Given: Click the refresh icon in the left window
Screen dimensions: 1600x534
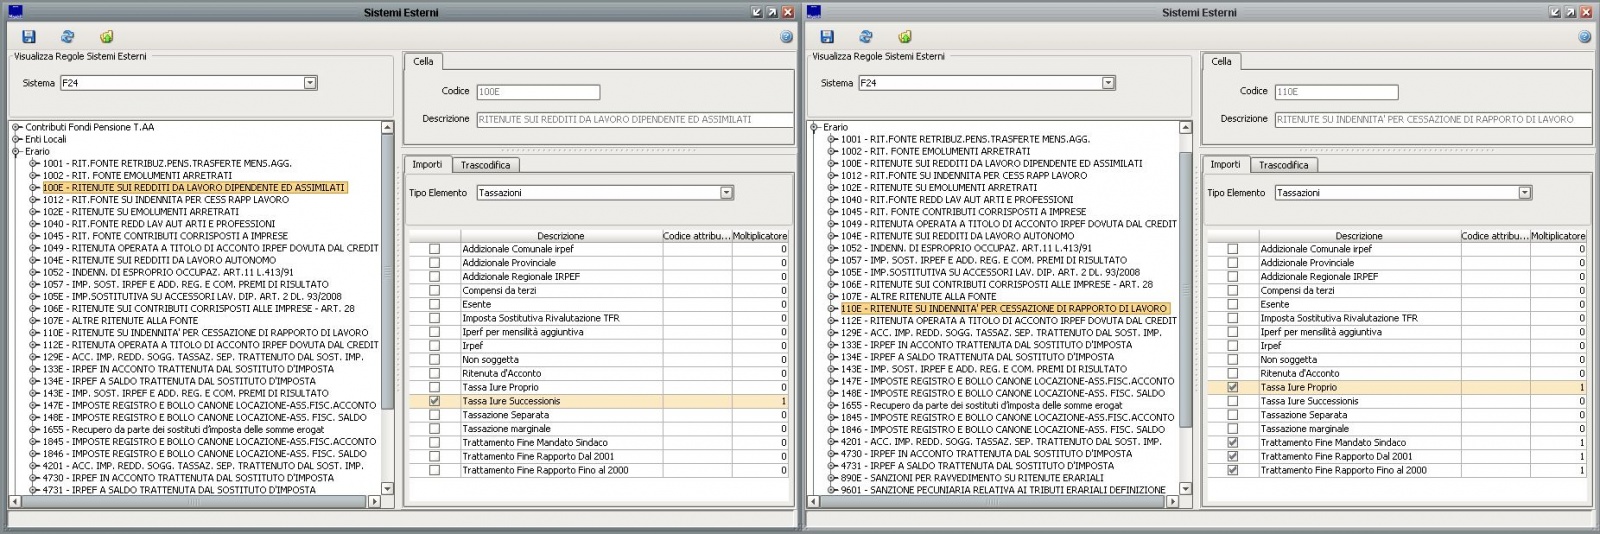Looking at the screenshot, I should point(67,36).
